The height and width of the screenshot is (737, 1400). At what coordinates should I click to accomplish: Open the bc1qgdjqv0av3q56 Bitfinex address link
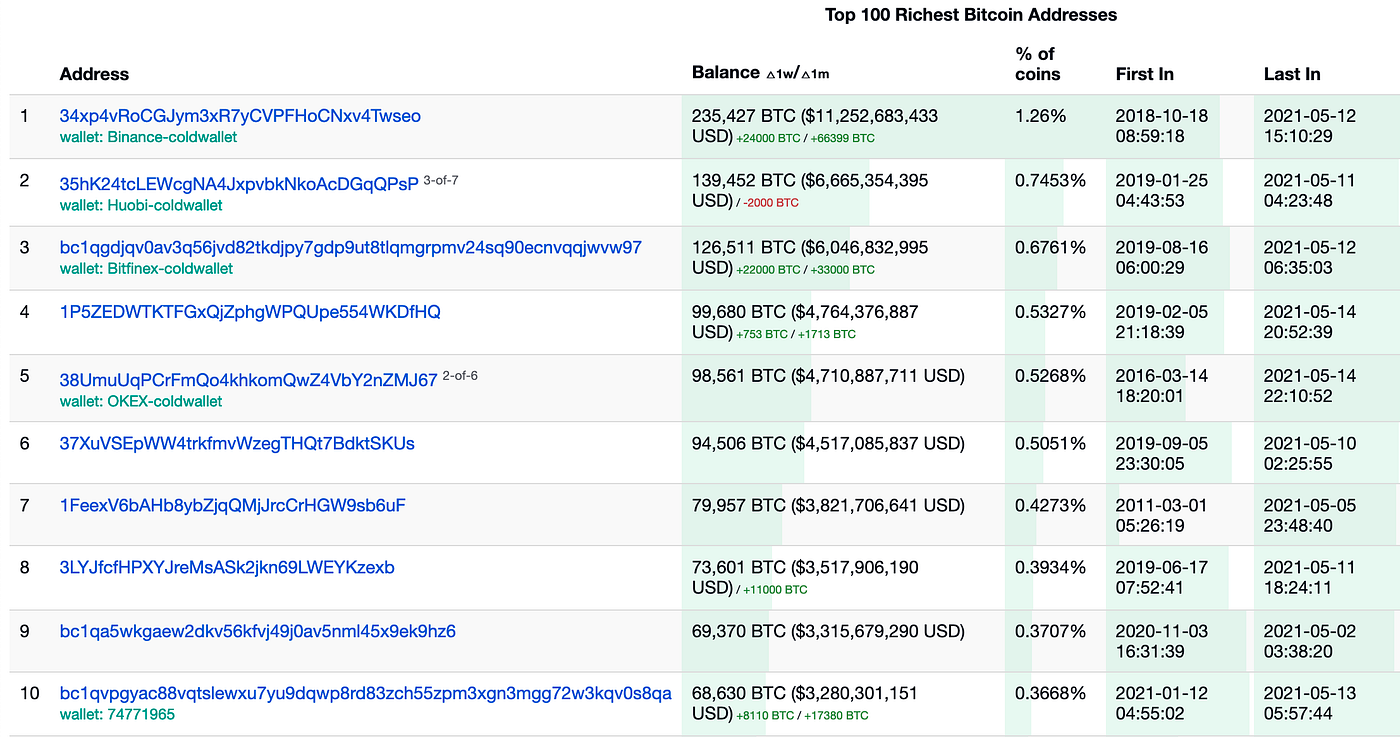click(351, 248)
